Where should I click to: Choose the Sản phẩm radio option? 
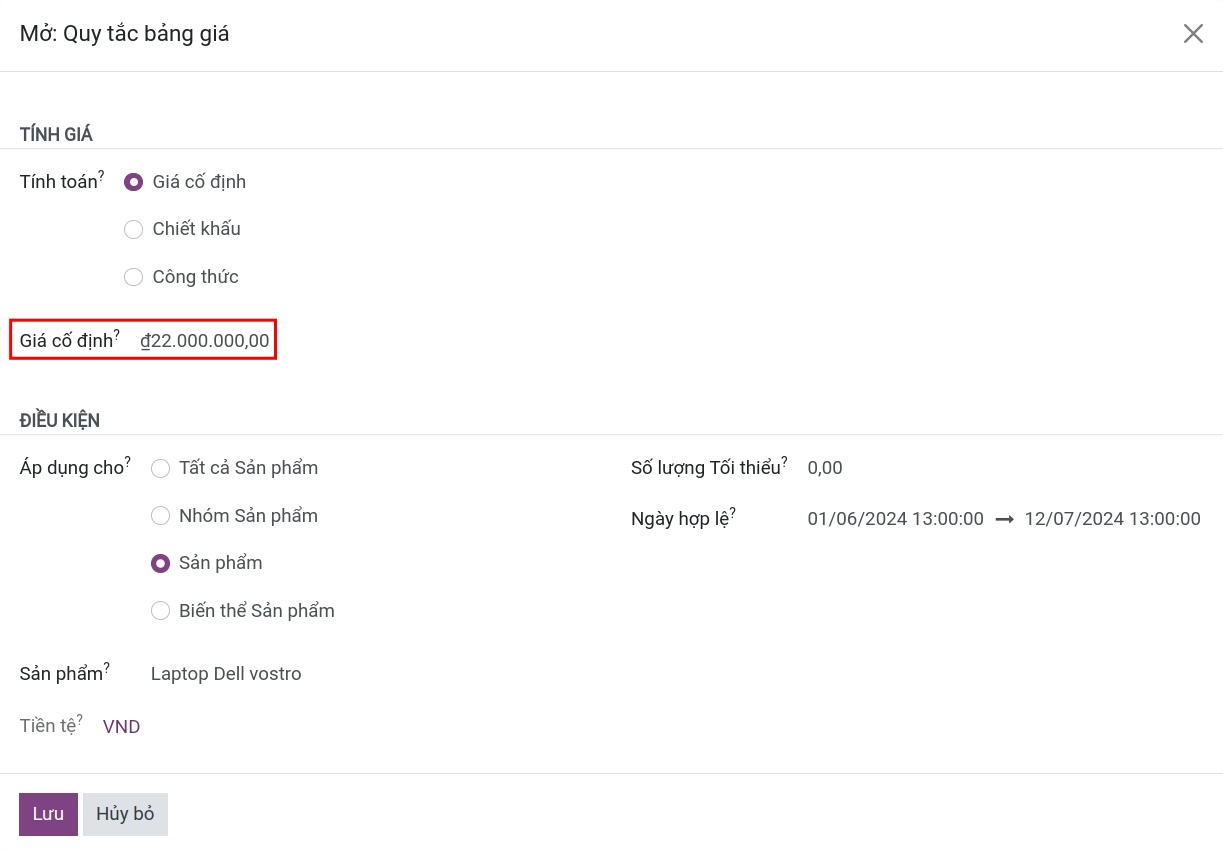click(160, 563)
